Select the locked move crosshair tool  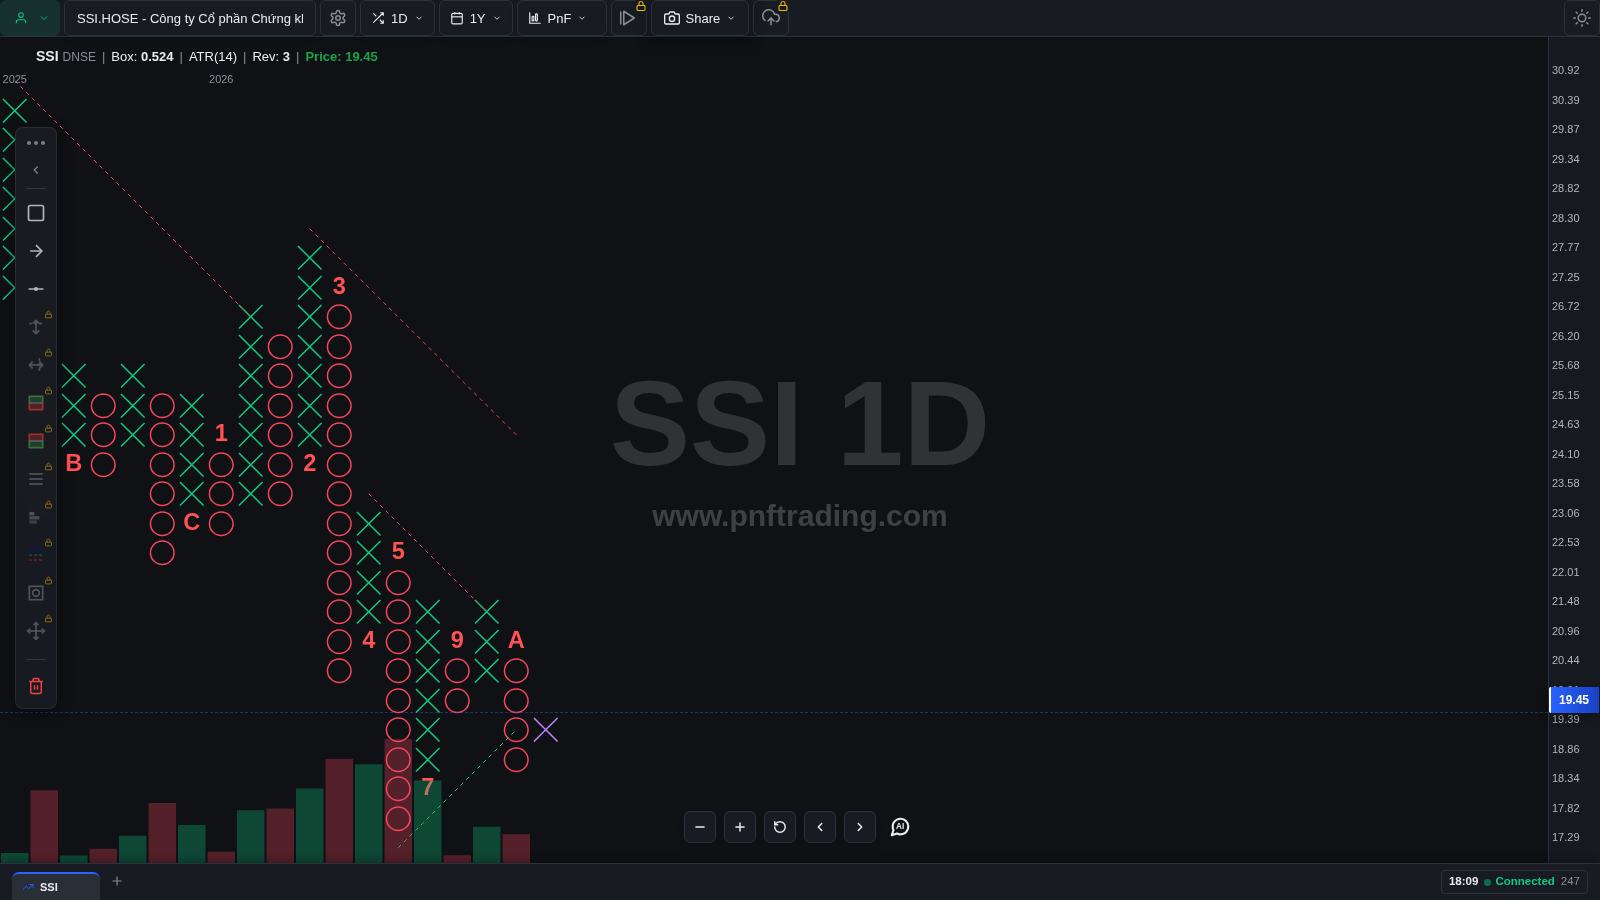[36, 631]
